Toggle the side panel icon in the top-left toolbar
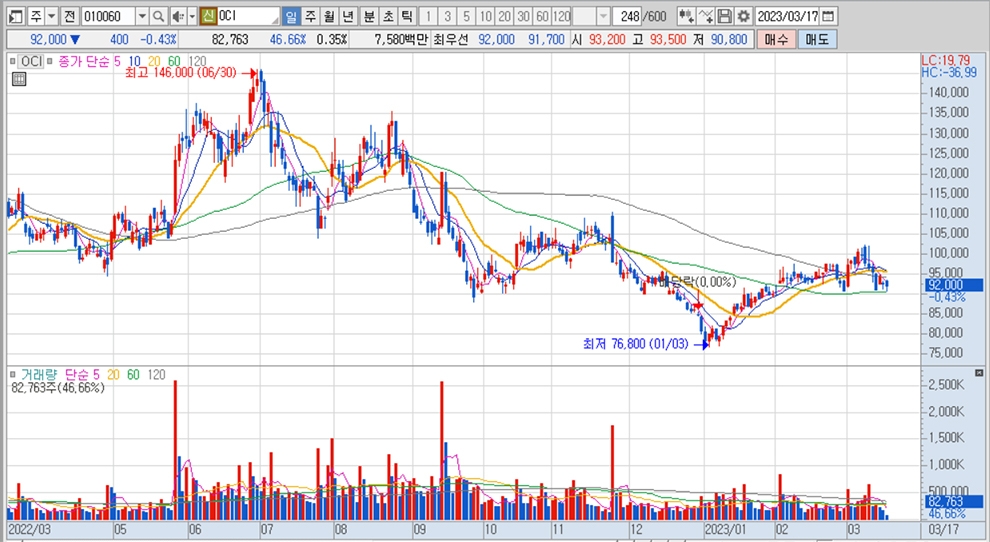The height and width of the screenshot is (542, 990). pos(16,16)
